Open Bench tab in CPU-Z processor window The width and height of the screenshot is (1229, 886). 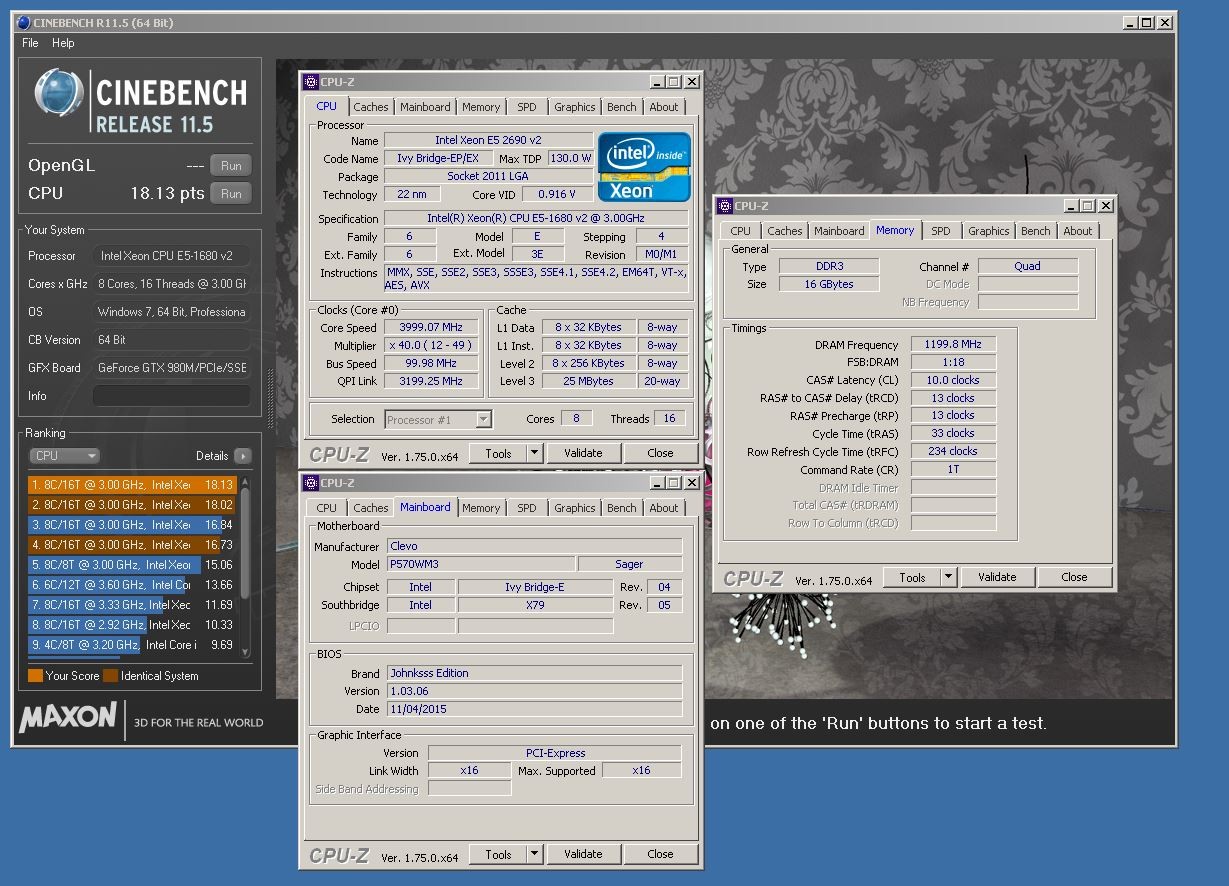click(x=622, y=107)
